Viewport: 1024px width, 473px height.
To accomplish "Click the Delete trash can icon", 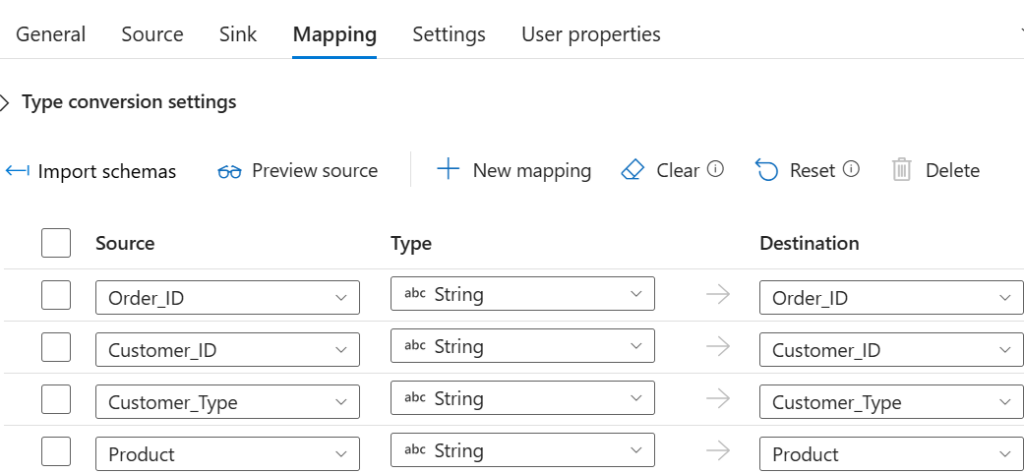I will (902, 170).
